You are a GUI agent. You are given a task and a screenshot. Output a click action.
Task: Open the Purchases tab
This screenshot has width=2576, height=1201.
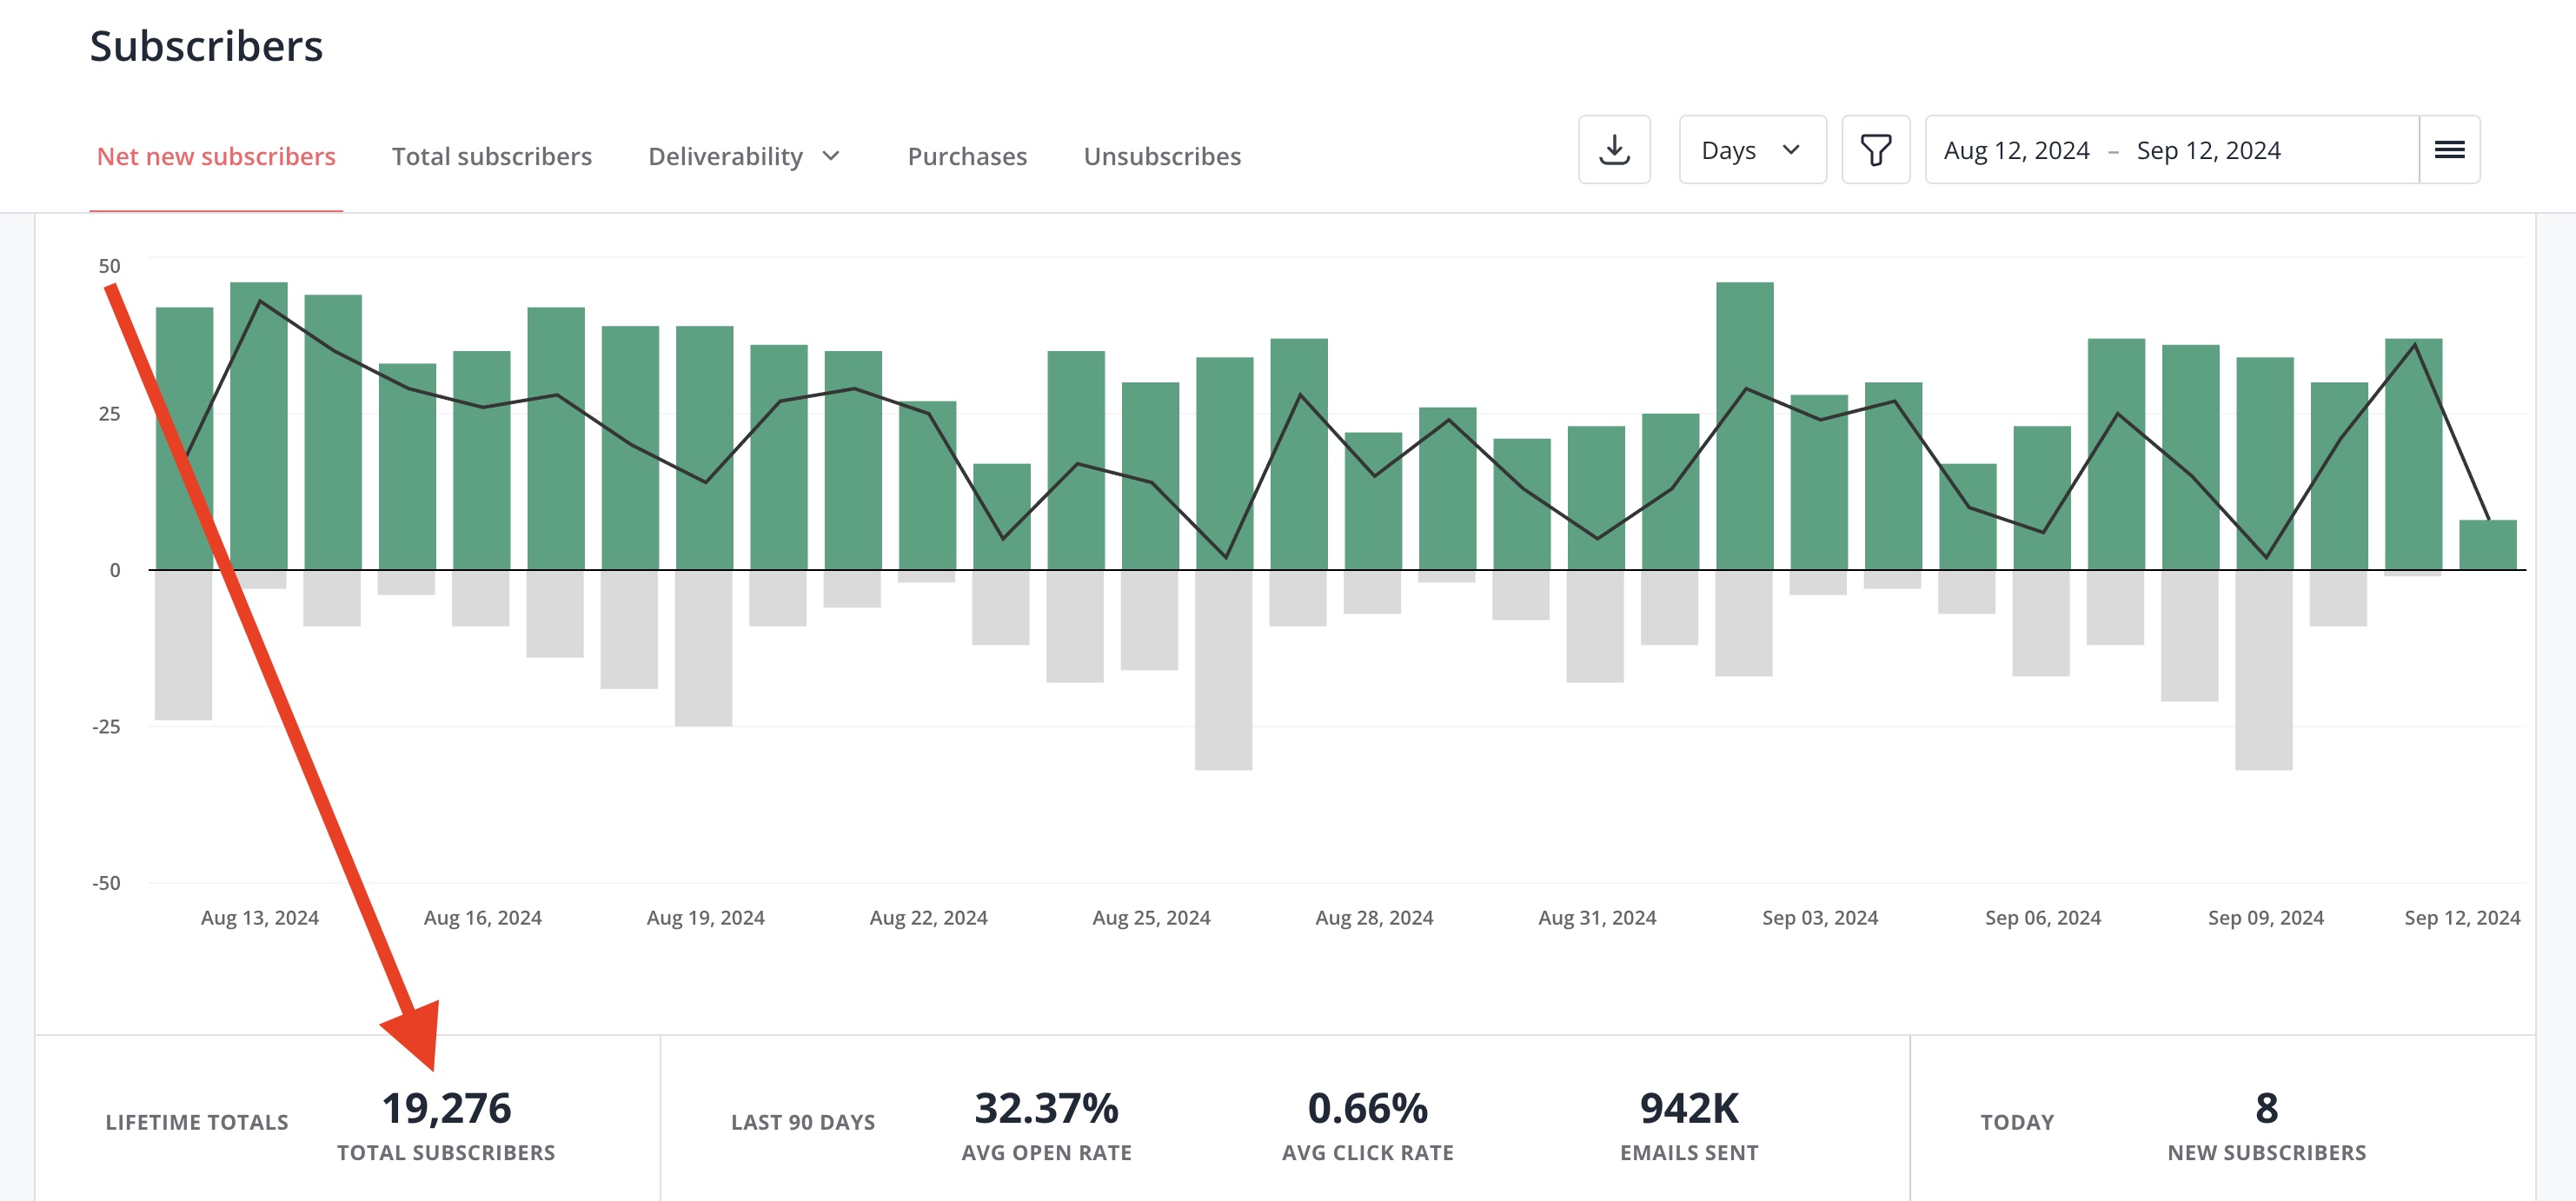click(967, 156)
